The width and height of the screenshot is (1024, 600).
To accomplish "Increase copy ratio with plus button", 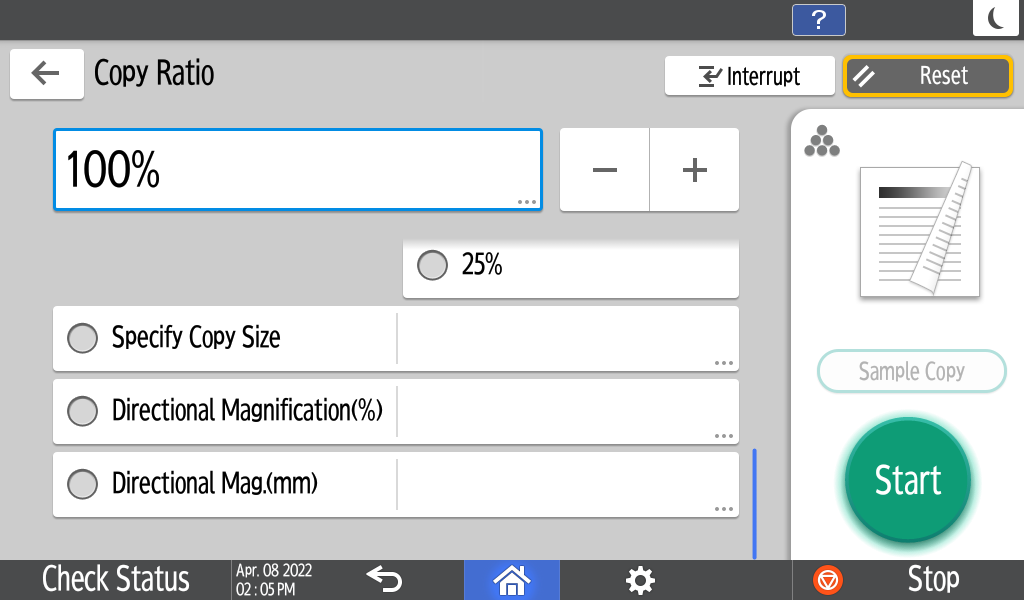I will pos(694,170).
